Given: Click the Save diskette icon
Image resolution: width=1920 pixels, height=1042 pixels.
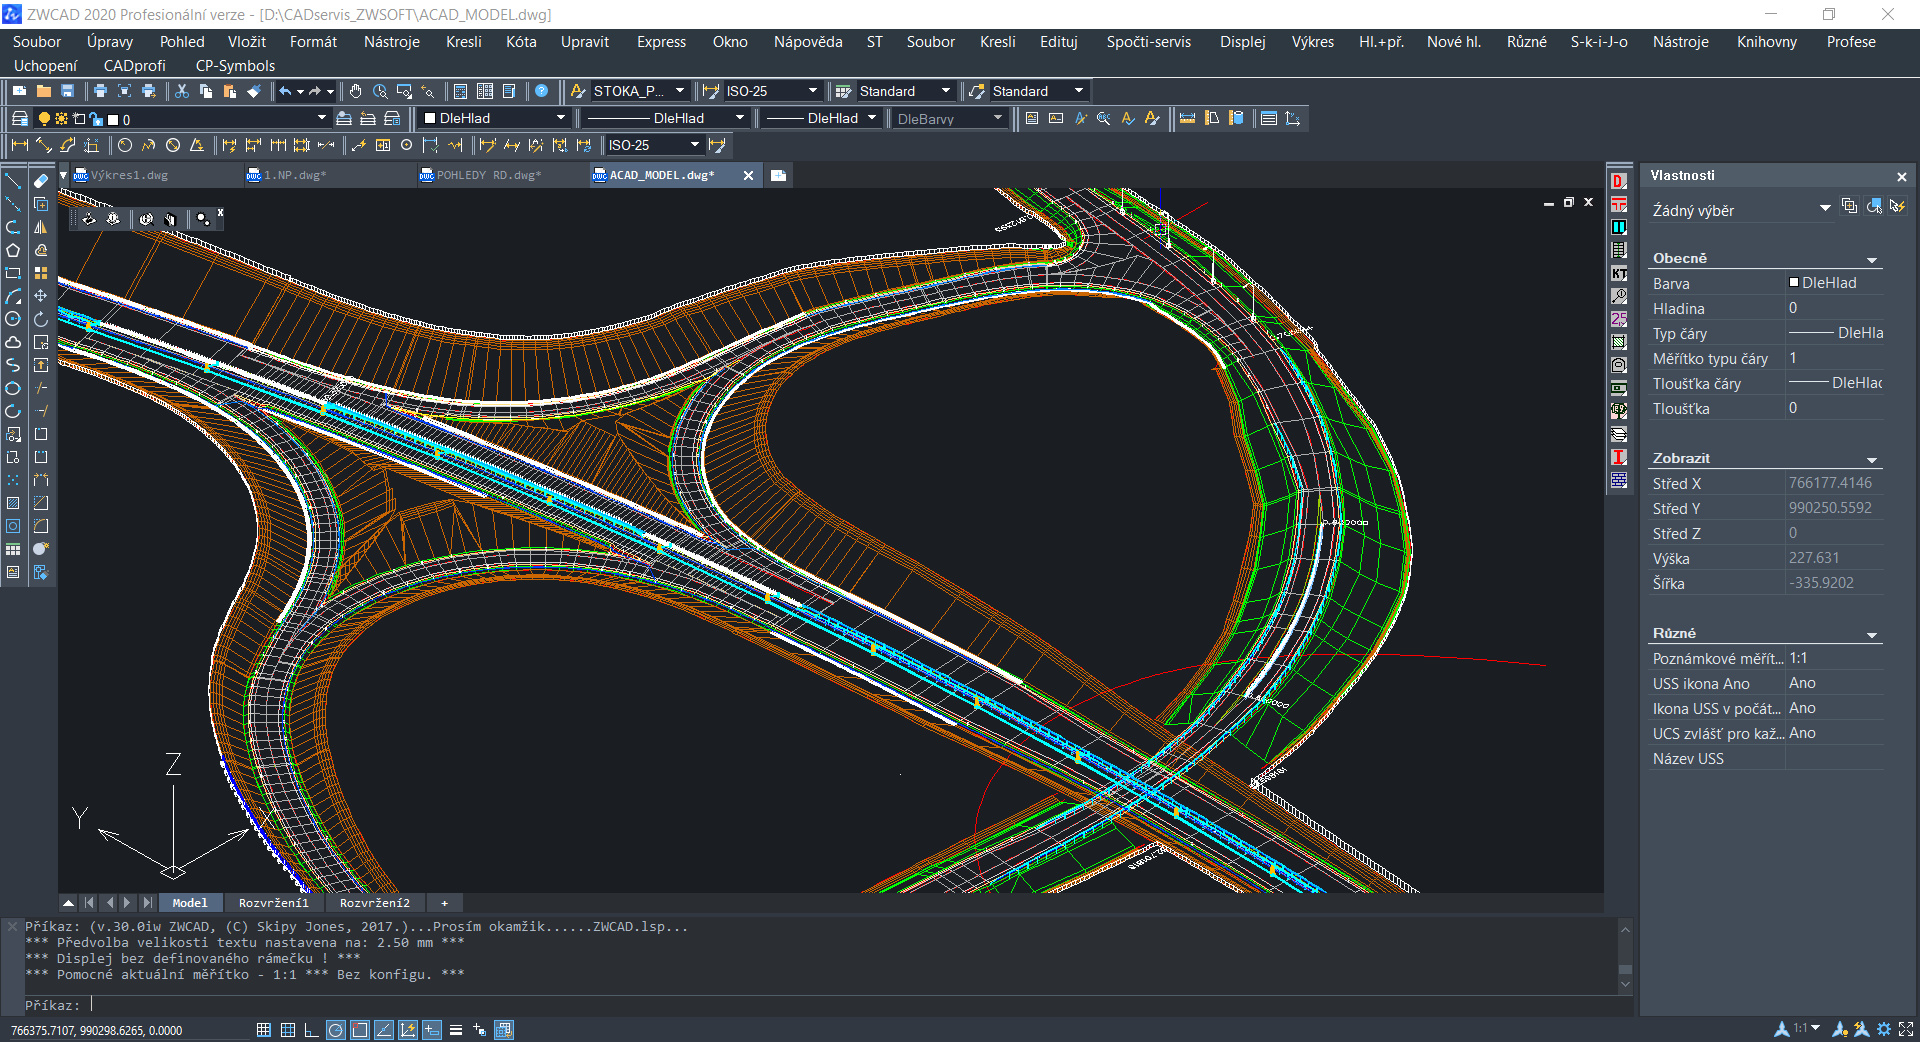Looking at the screenshot, I should click(x=68, y=91).
